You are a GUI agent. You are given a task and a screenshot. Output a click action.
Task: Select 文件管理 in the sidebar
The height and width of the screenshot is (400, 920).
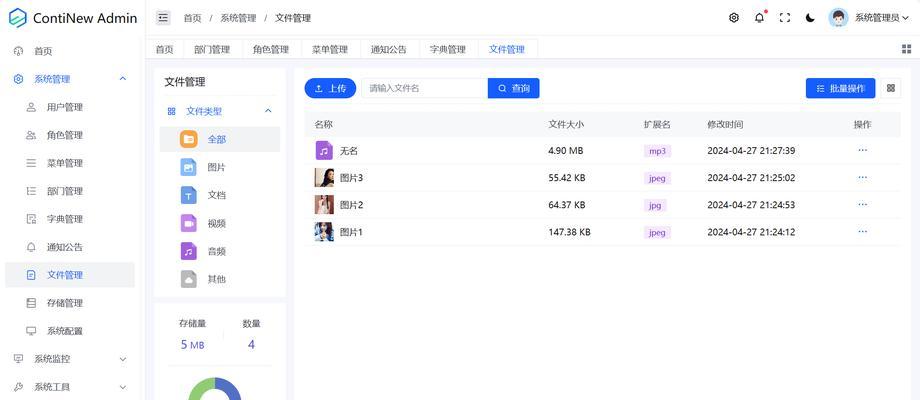coord(70,275)
